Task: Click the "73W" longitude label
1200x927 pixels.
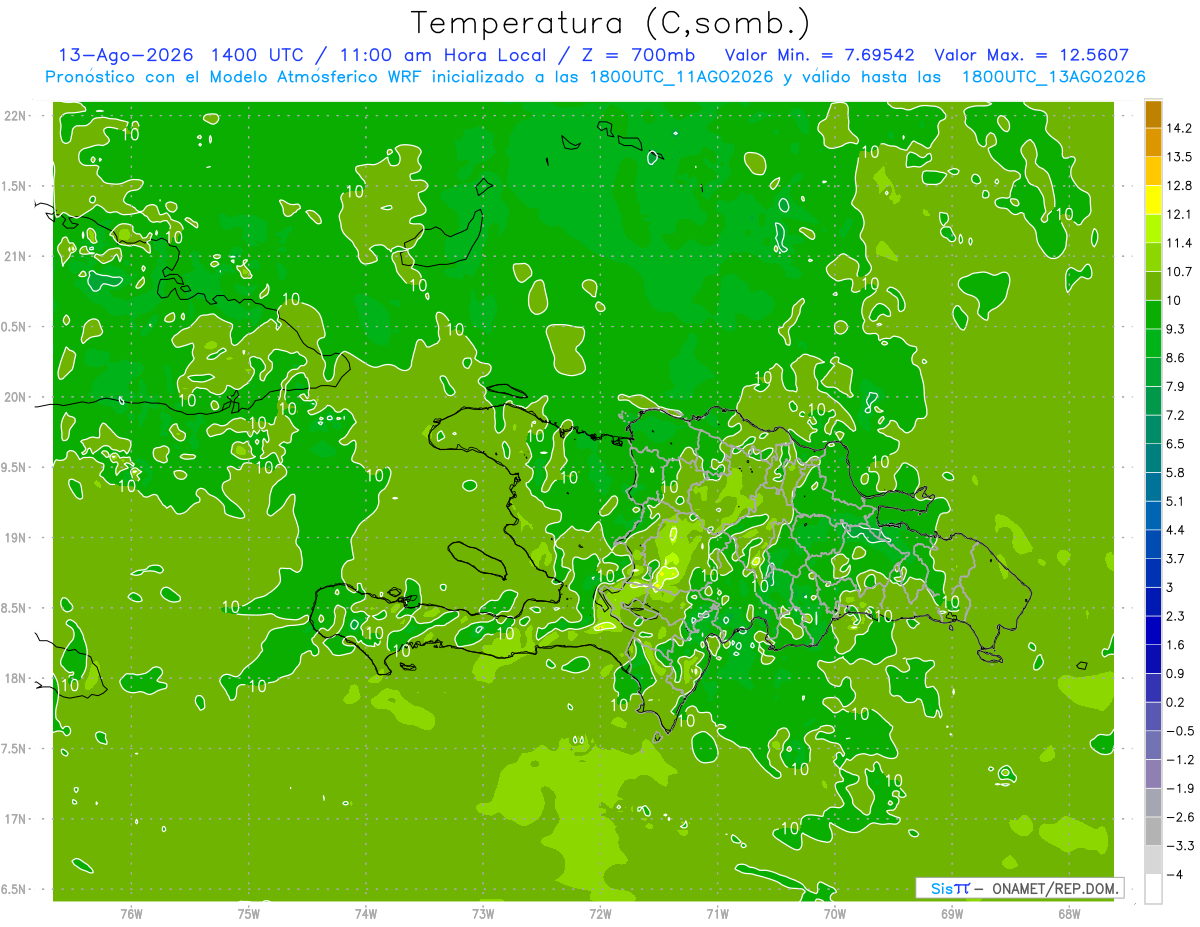Action: tap(483, 913)
